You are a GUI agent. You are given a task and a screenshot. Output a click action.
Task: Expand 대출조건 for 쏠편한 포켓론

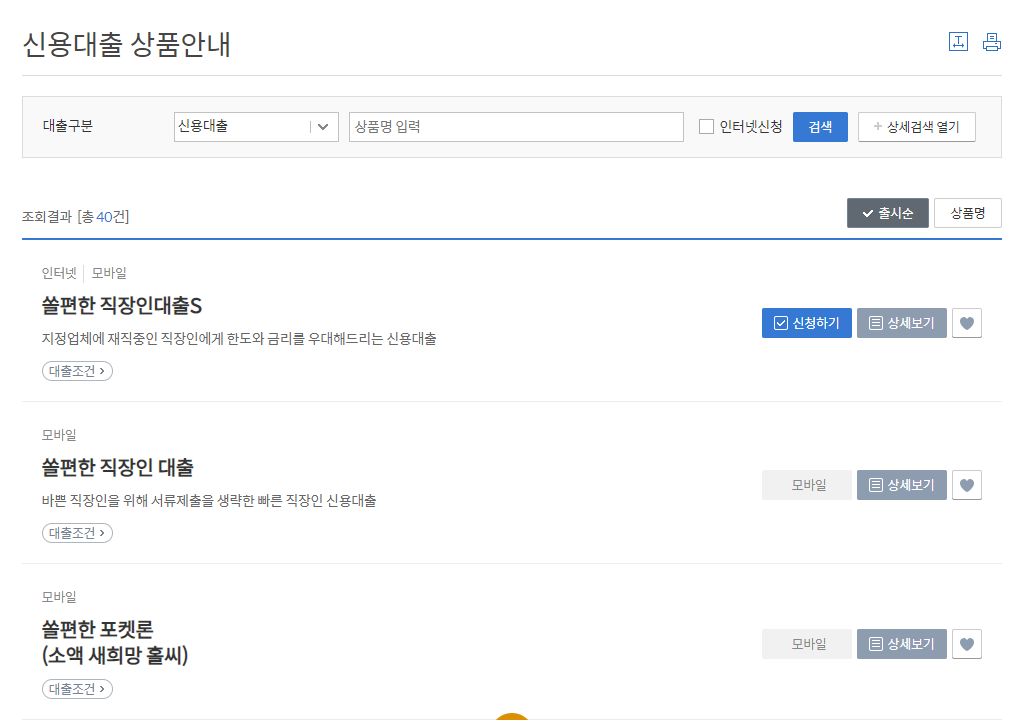point(77,689)
